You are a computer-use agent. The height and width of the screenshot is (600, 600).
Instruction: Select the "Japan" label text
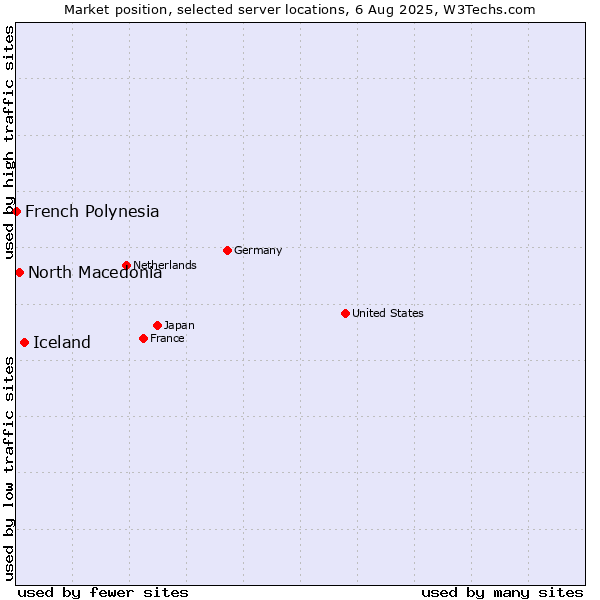pos(179,326)
